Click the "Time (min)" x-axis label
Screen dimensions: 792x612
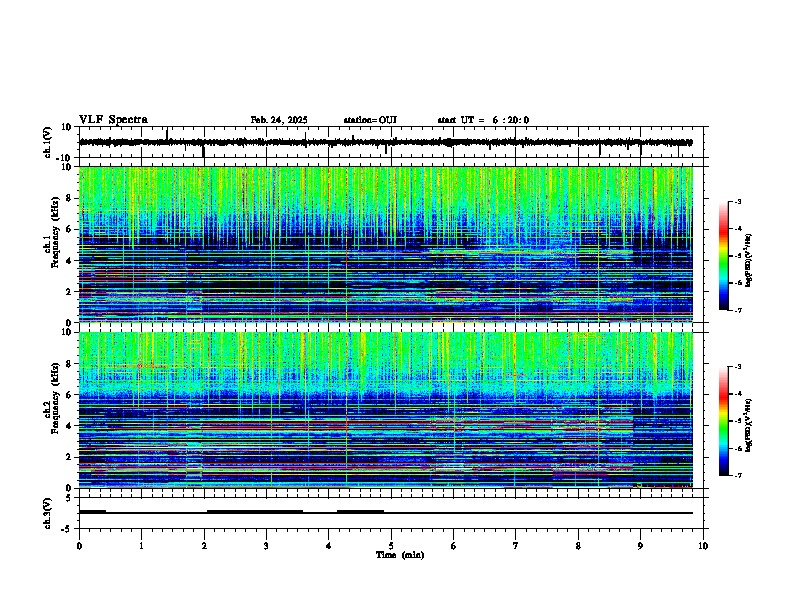pos(400,555)
